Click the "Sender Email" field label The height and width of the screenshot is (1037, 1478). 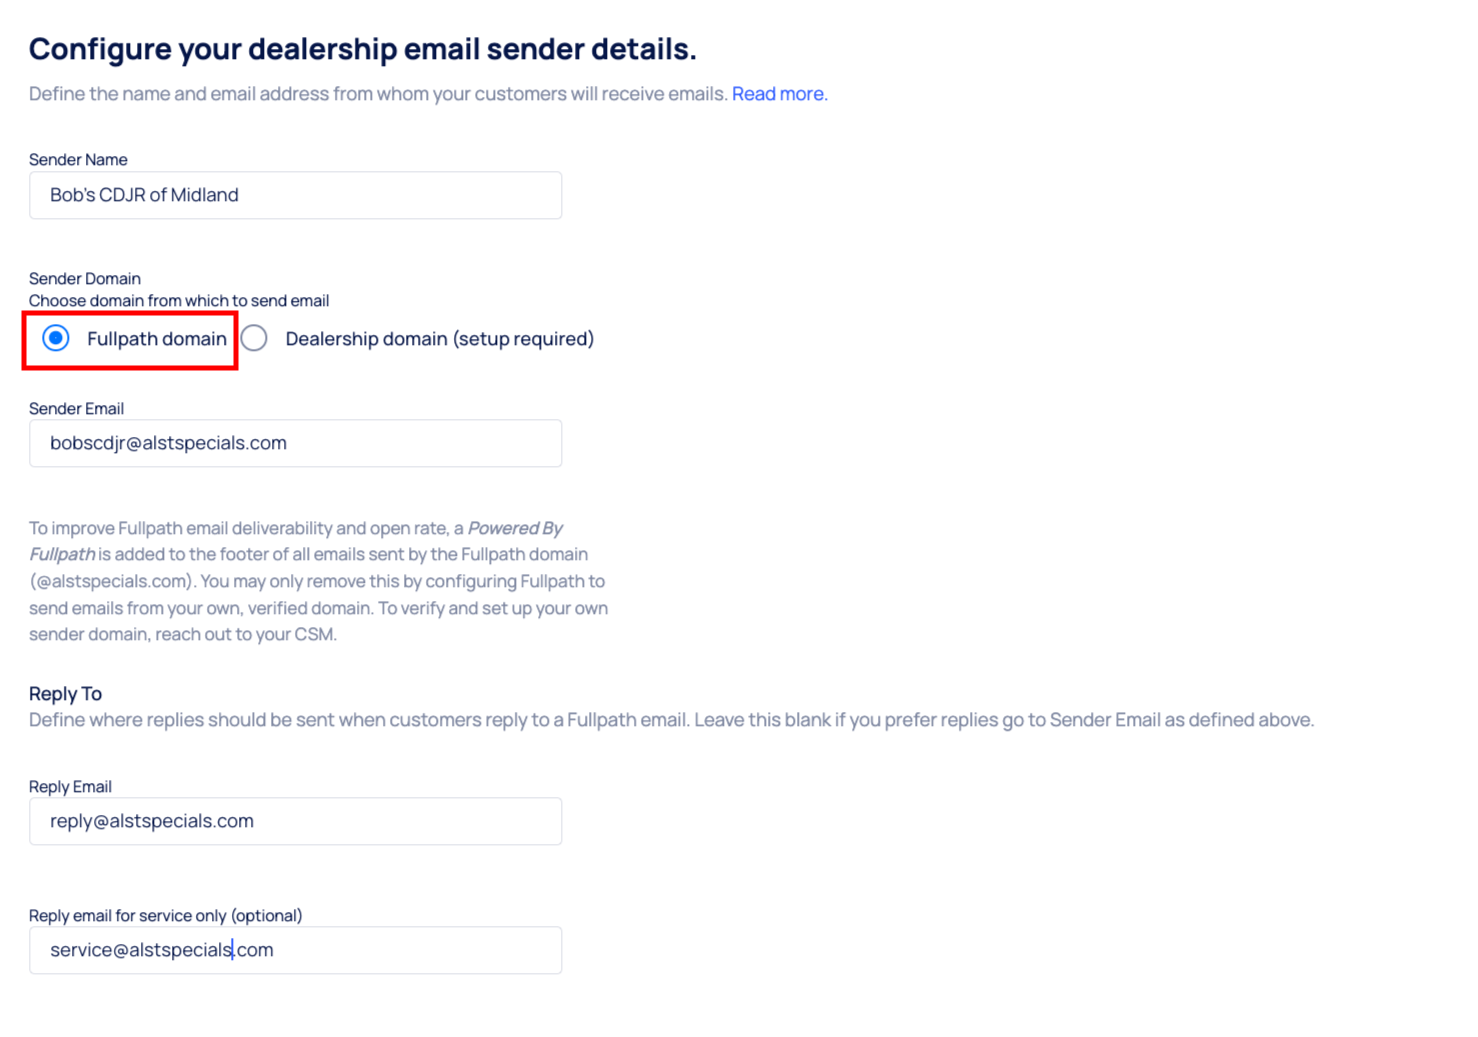[76, 409]
